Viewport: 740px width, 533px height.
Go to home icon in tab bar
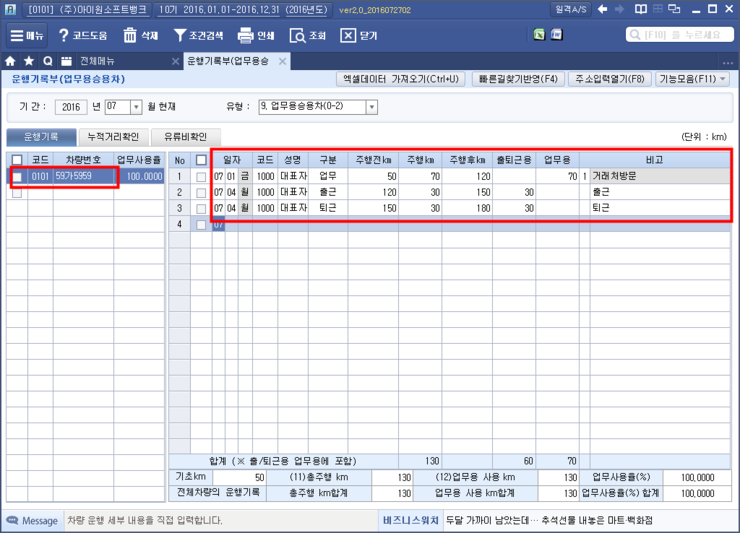[11, 61]
